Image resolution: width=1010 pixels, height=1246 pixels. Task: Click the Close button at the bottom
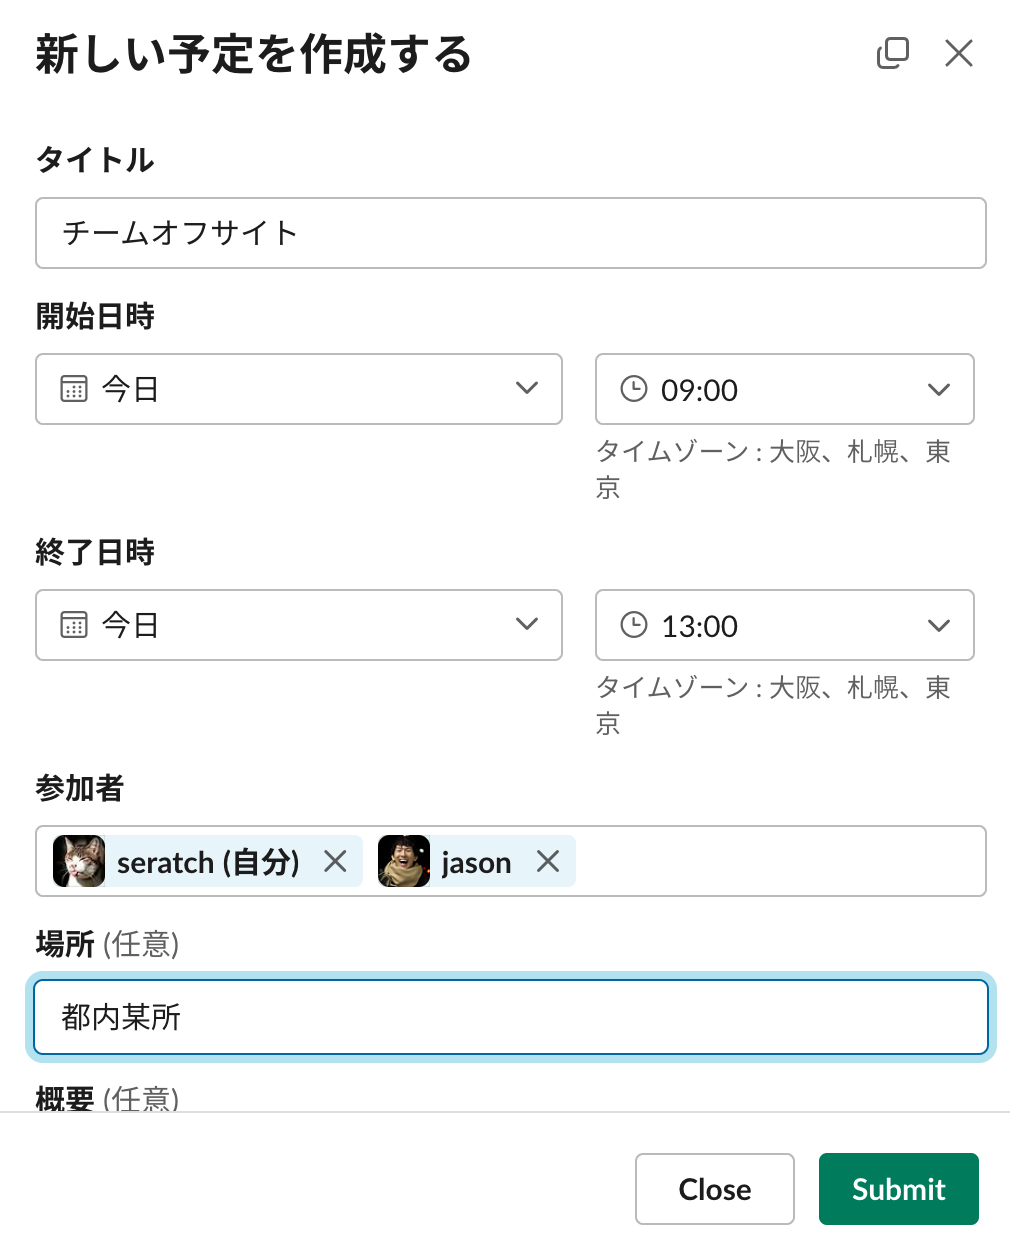coord(714,1189)
